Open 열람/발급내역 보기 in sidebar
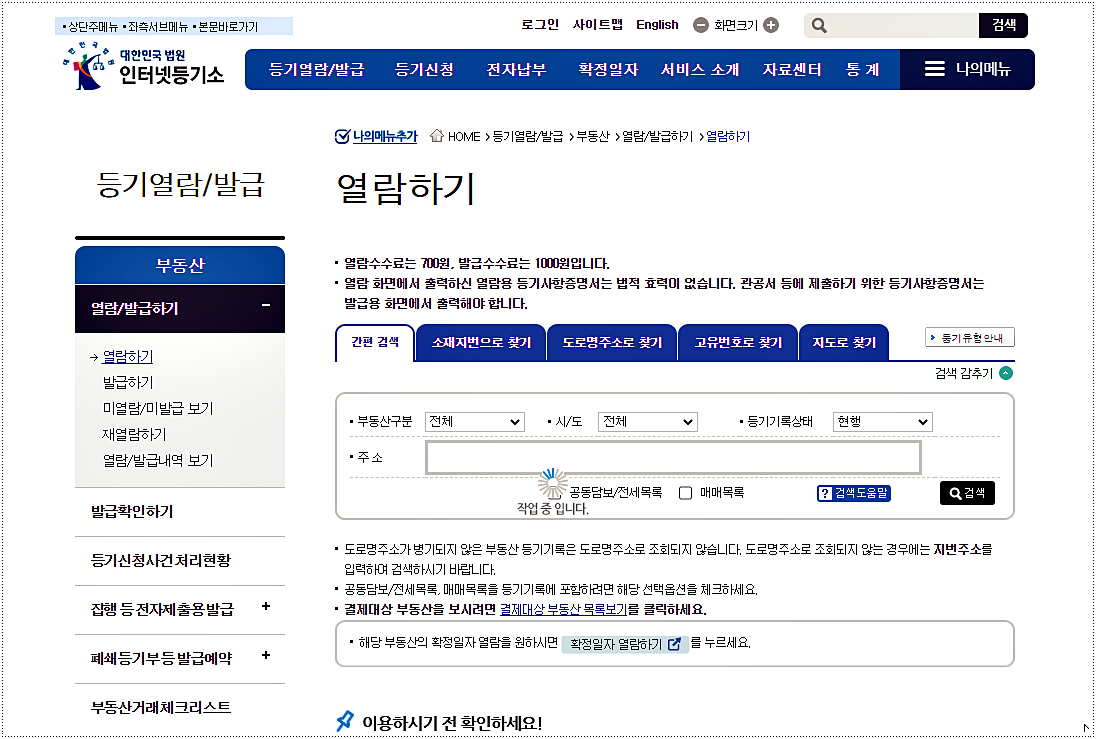The image size is (1096, 739). pos(158,460)
